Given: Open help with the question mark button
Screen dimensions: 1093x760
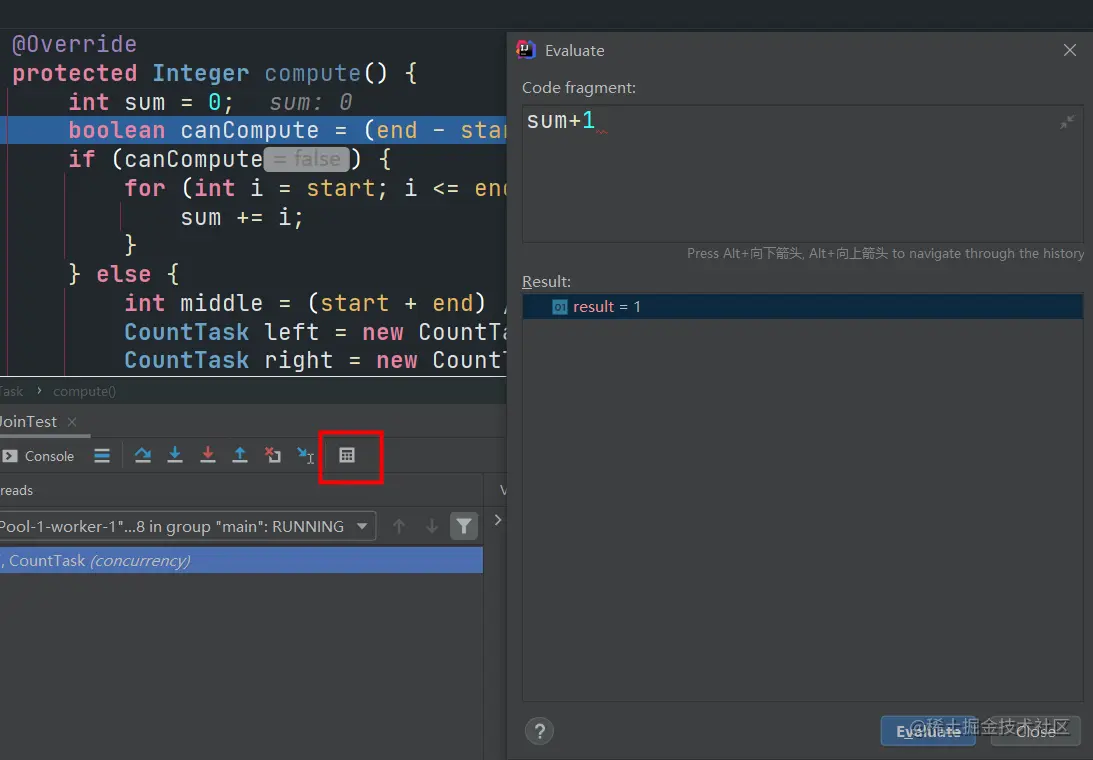Looking at the screenshot, I should 540,731.
